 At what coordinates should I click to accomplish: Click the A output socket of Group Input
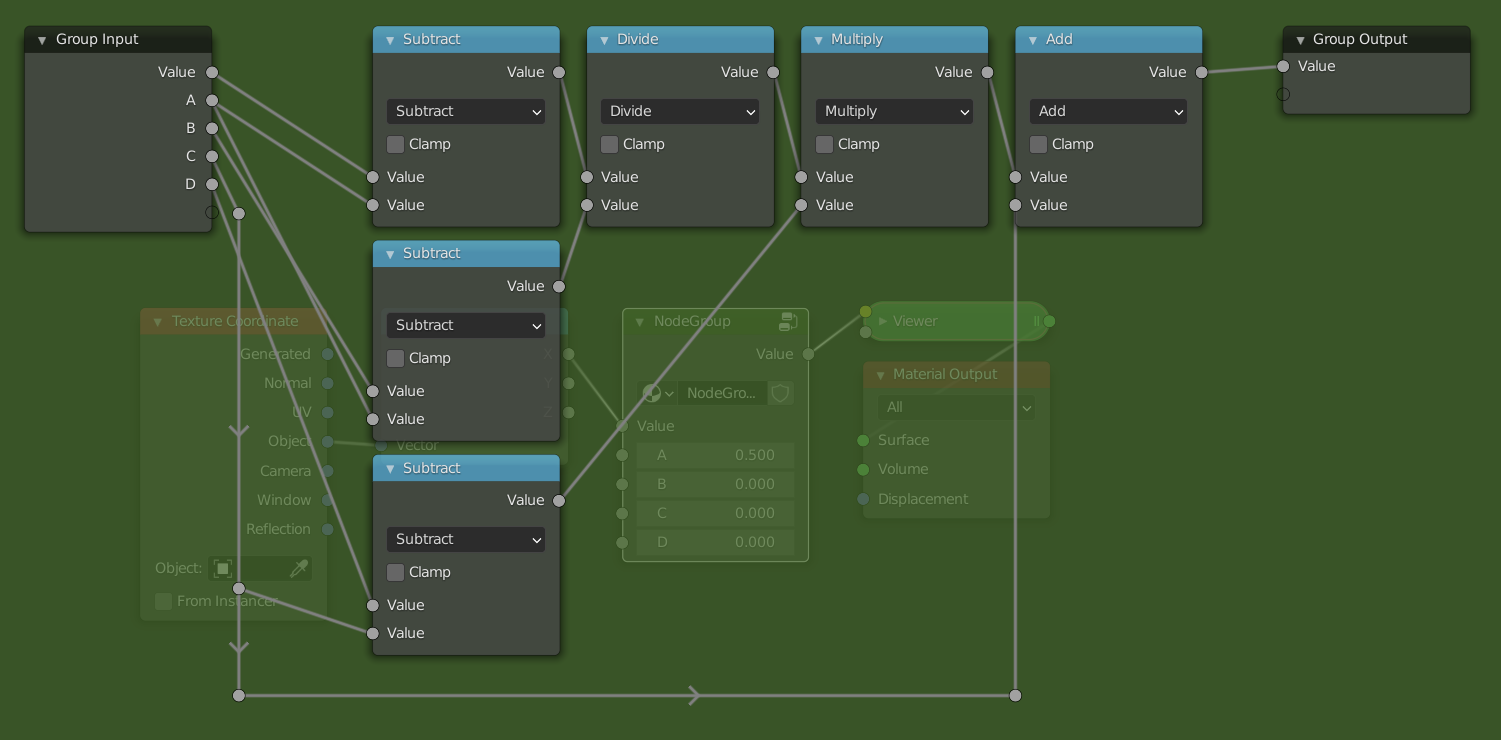212,100
